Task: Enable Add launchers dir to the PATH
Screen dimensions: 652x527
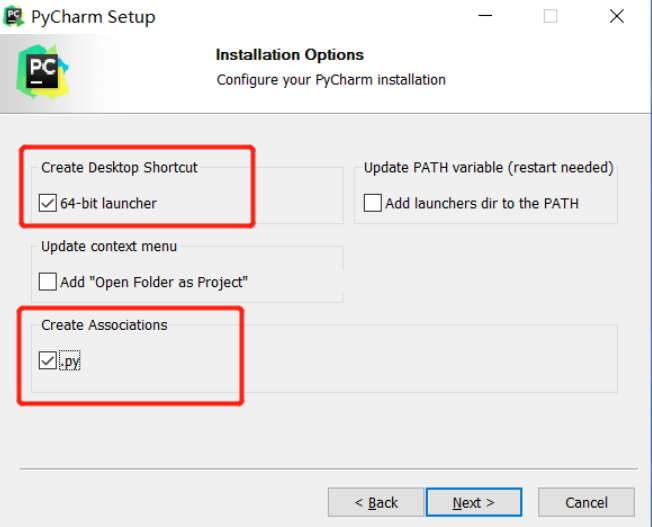Action: (373, 203)
